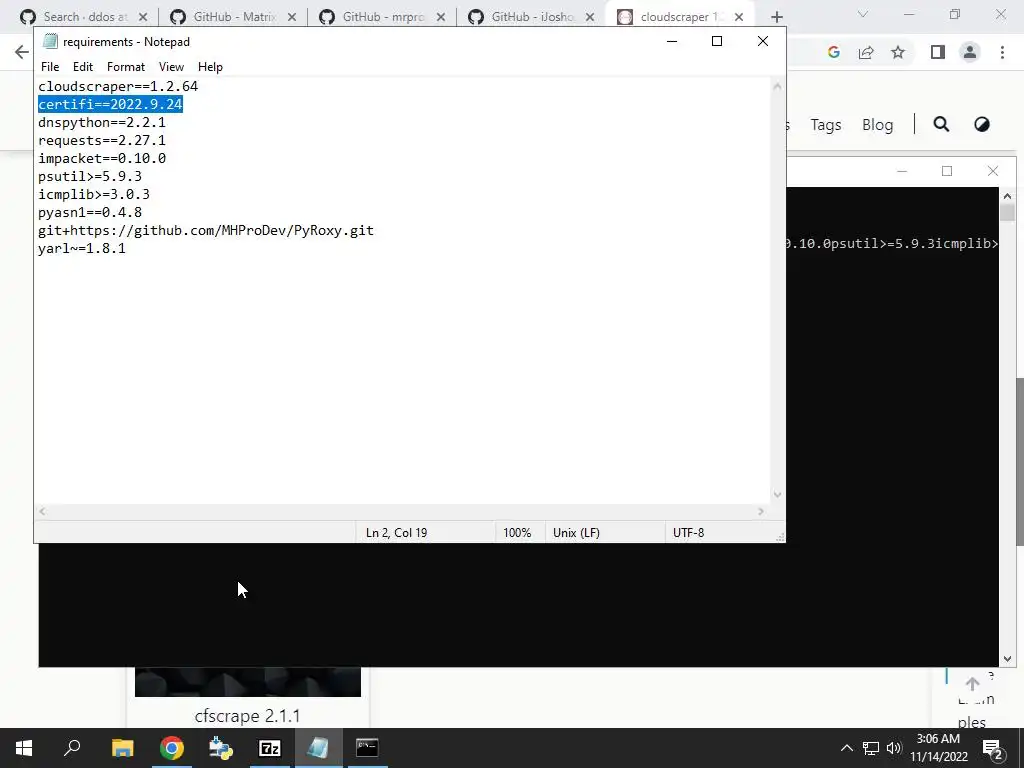Minimize the Notepad window

pos(671,41)
